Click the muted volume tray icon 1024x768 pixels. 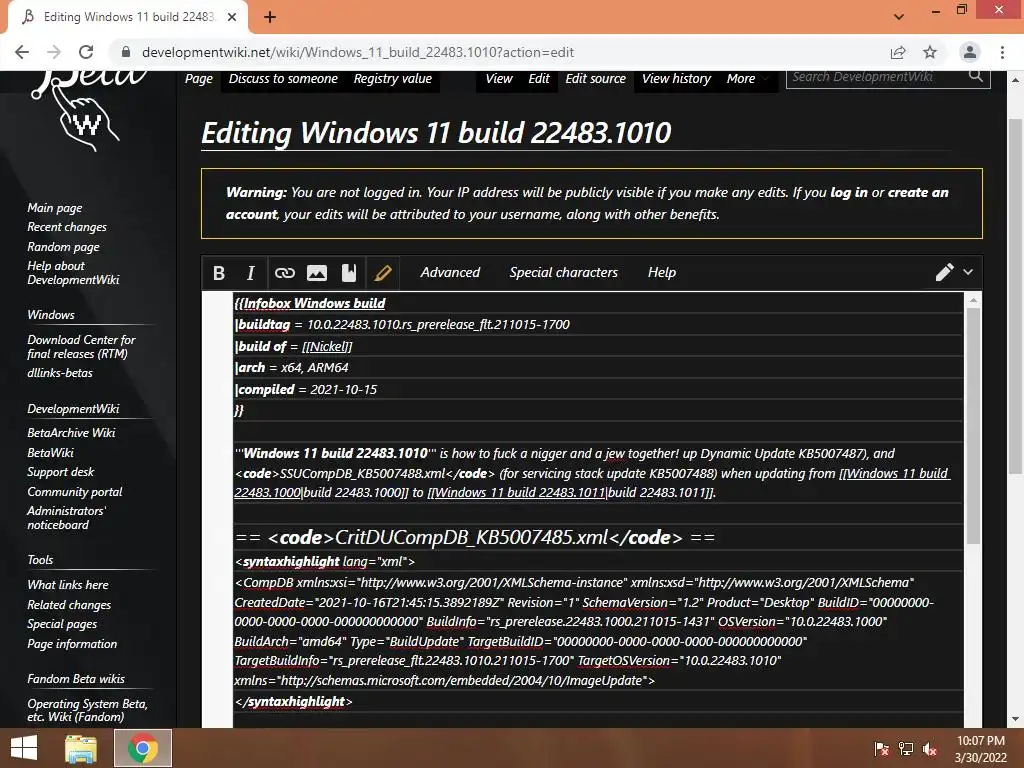(x=930, y=749)
